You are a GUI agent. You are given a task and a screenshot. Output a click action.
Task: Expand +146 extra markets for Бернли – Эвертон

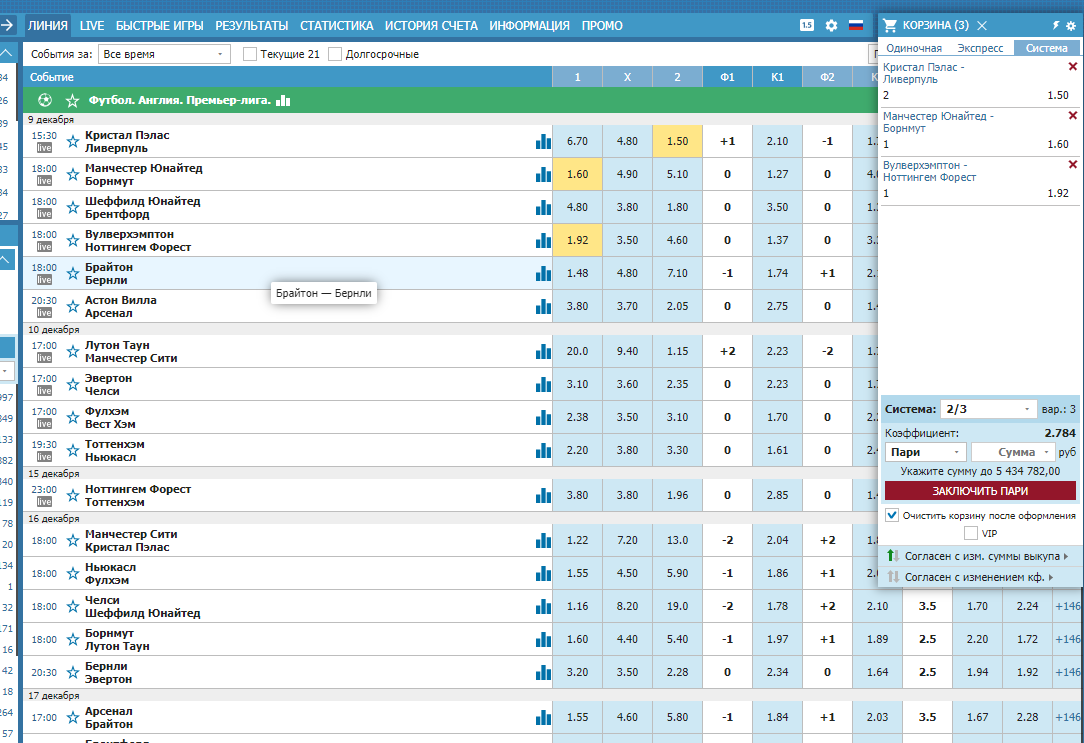(x=1068, y=672)
